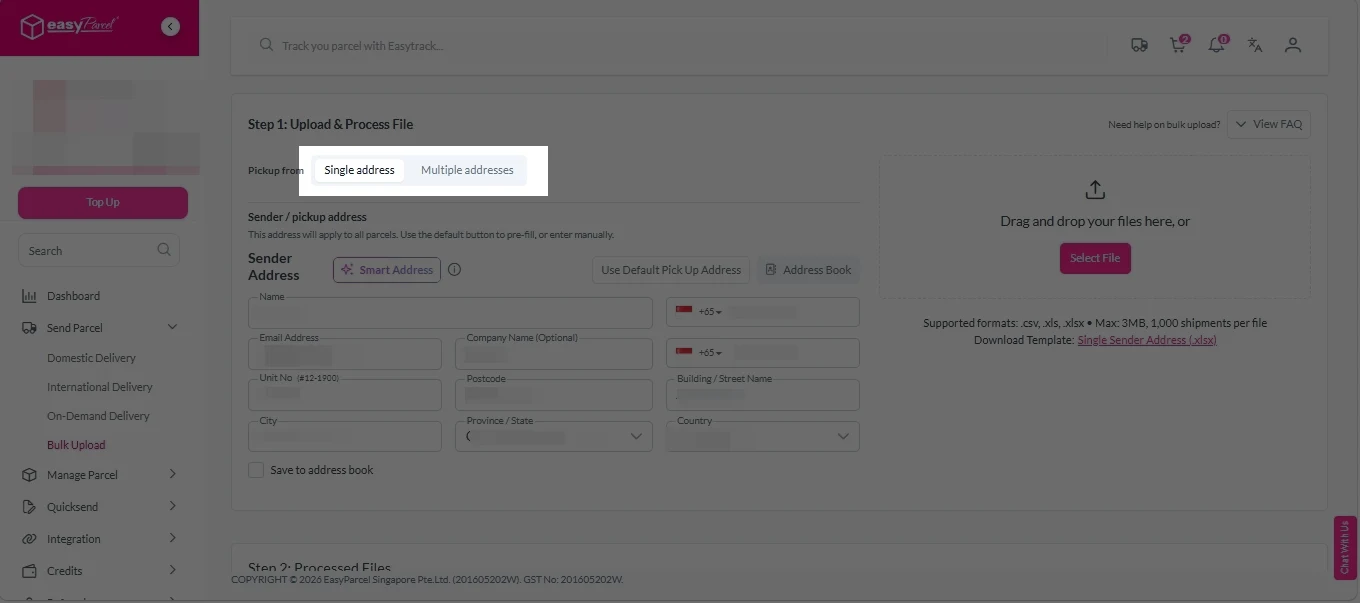Select the Single address pickup option

[x=359, y=170]
